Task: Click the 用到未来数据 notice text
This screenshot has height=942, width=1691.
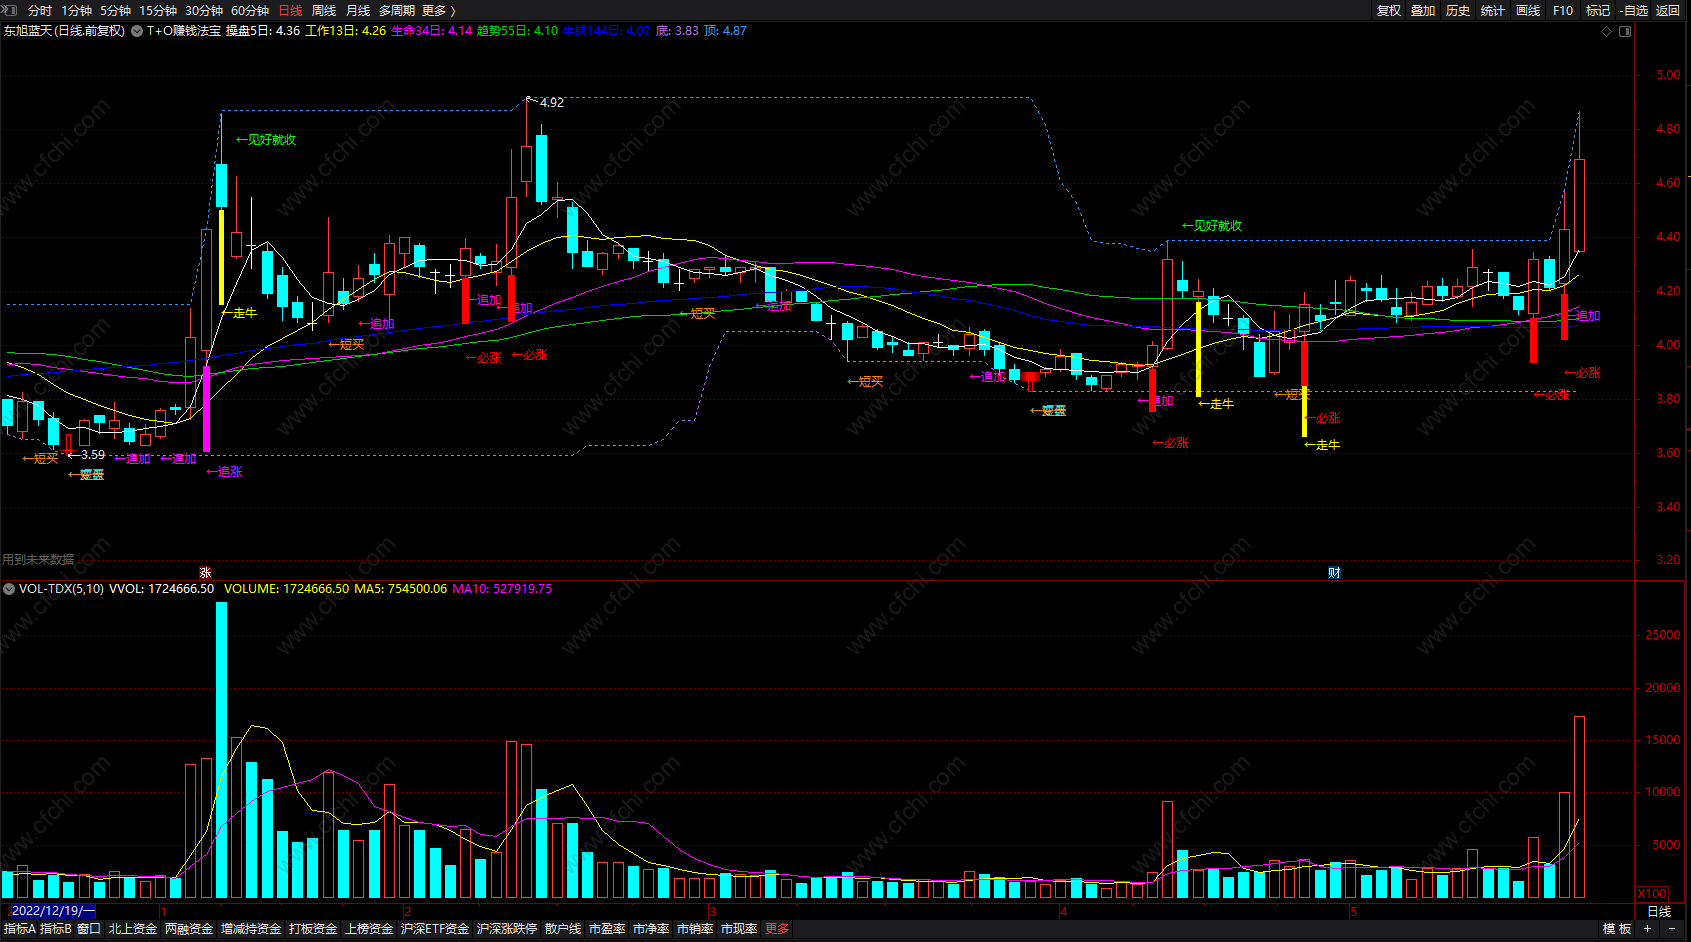Action: pyautogui.click(x=38, y=560)
